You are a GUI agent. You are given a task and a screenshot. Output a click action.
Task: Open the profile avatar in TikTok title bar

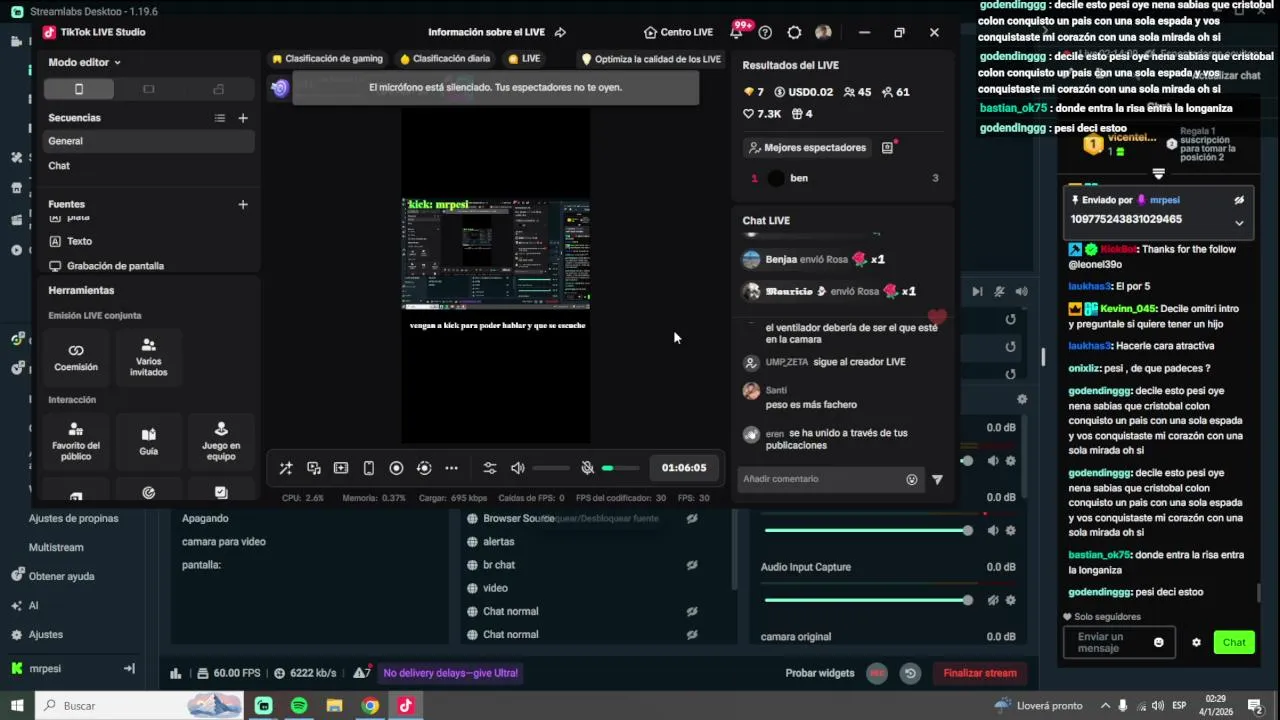tap(823, 32)
